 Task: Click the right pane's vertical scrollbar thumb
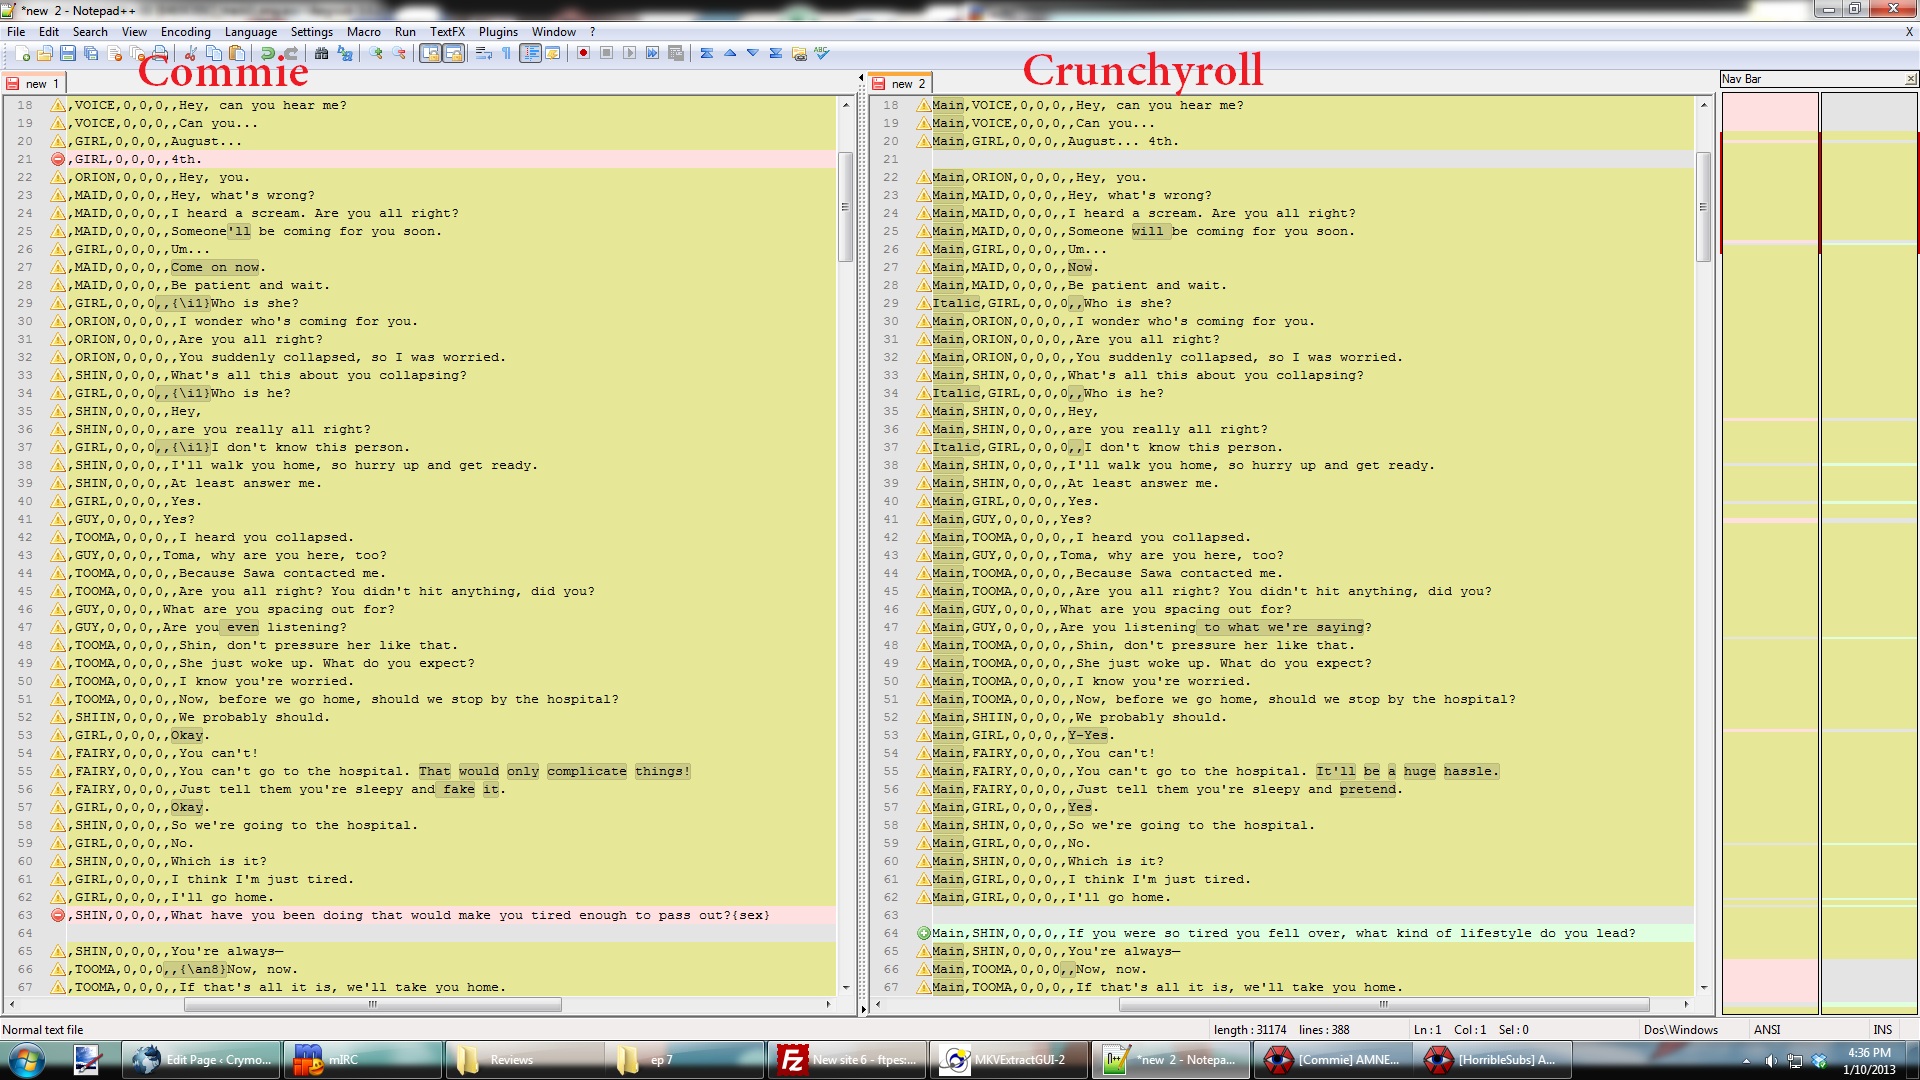pyautogui.click(x=1704, y=207)
